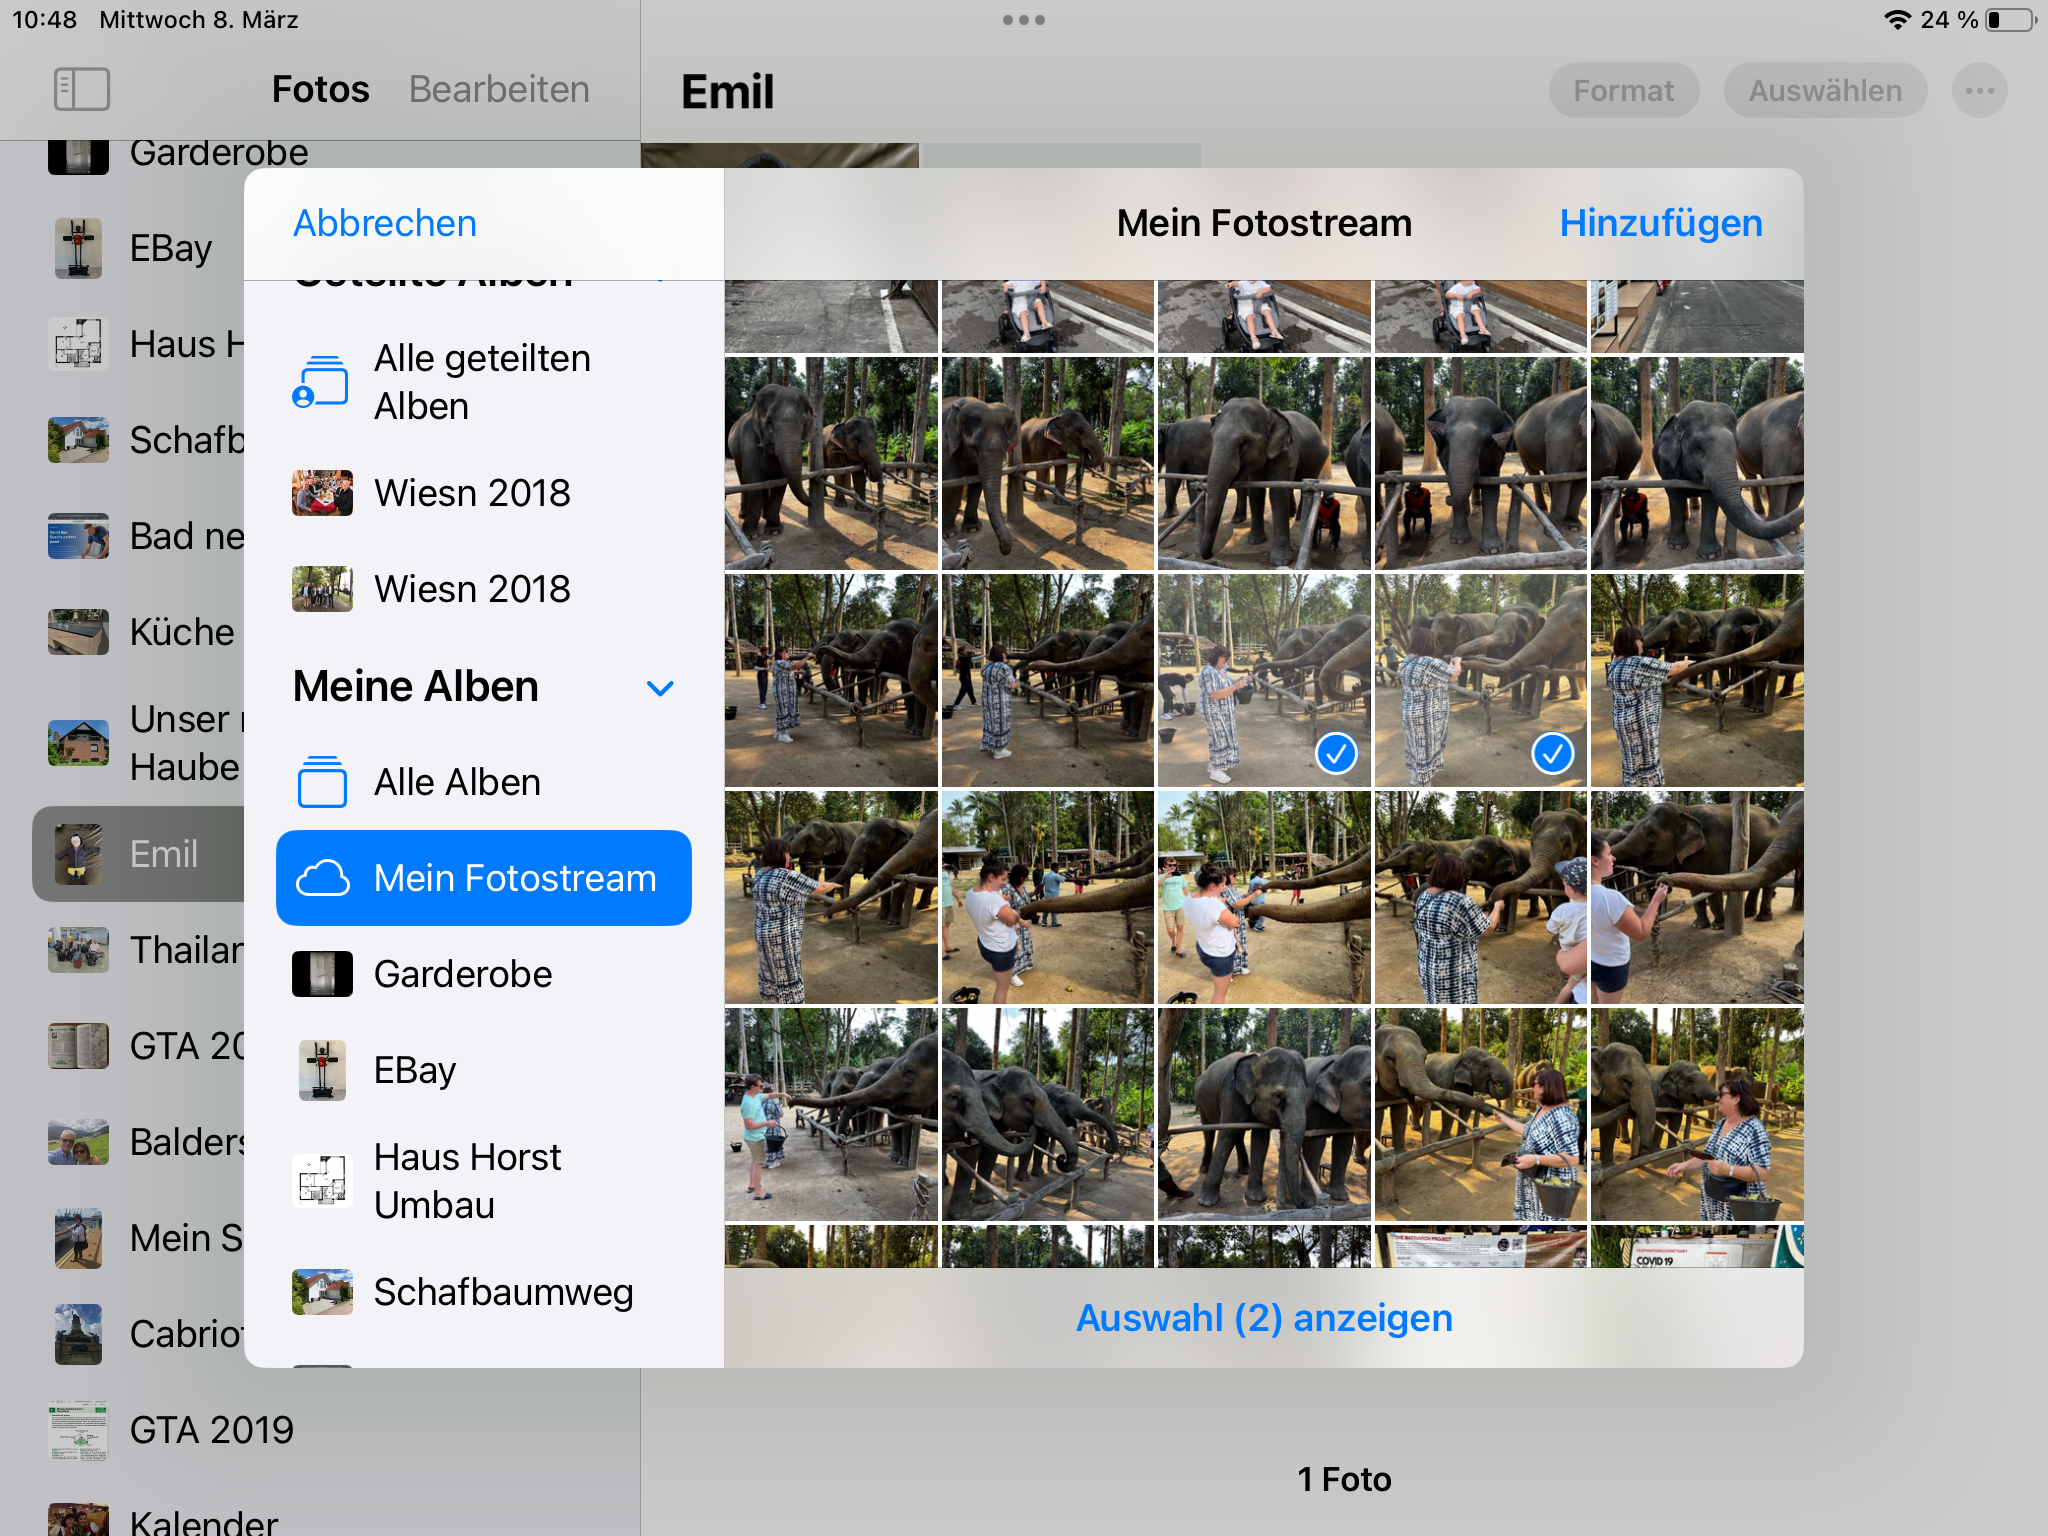Tap the multitasking dots at the top center

1023,20
